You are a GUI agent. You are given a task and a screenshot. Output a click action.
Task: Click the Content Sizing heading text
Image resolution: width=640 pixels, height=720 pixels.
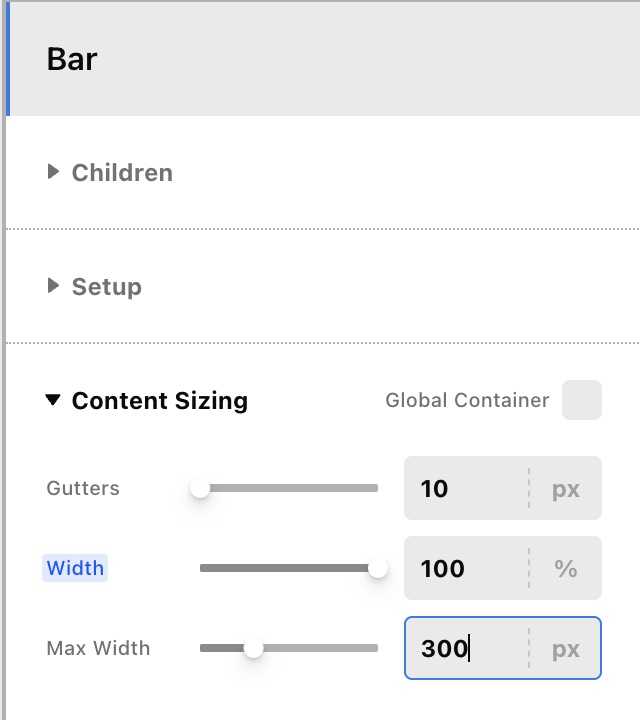tap(160, 401)
